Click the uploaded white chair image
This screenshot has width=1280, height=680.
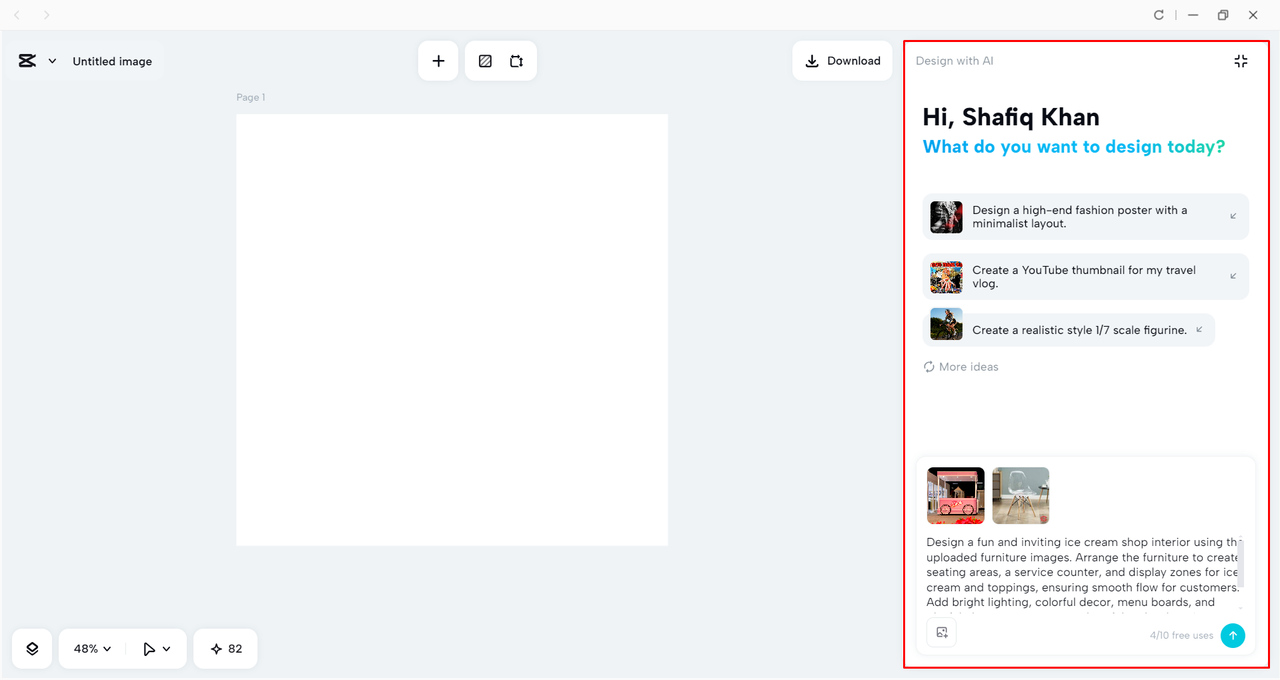[x=1021, y=495]
